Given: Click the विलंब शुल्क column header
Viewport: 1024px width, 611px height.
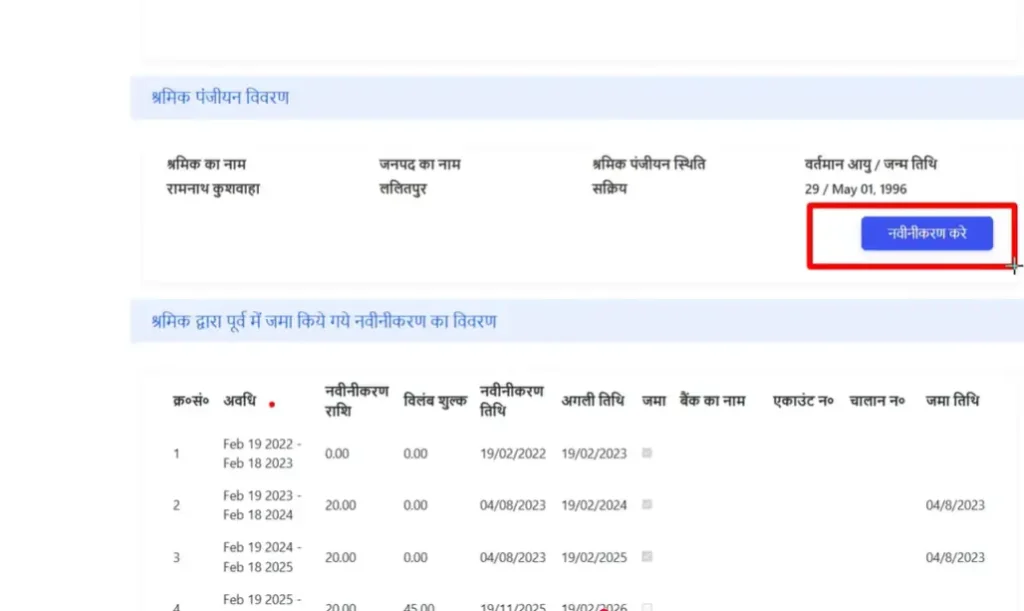Looking at the screenshot, I should pos(436,399).
